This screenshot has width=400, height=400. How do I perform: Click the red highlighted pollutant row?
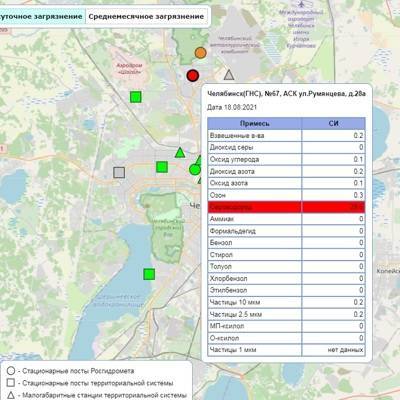(286, 207)
